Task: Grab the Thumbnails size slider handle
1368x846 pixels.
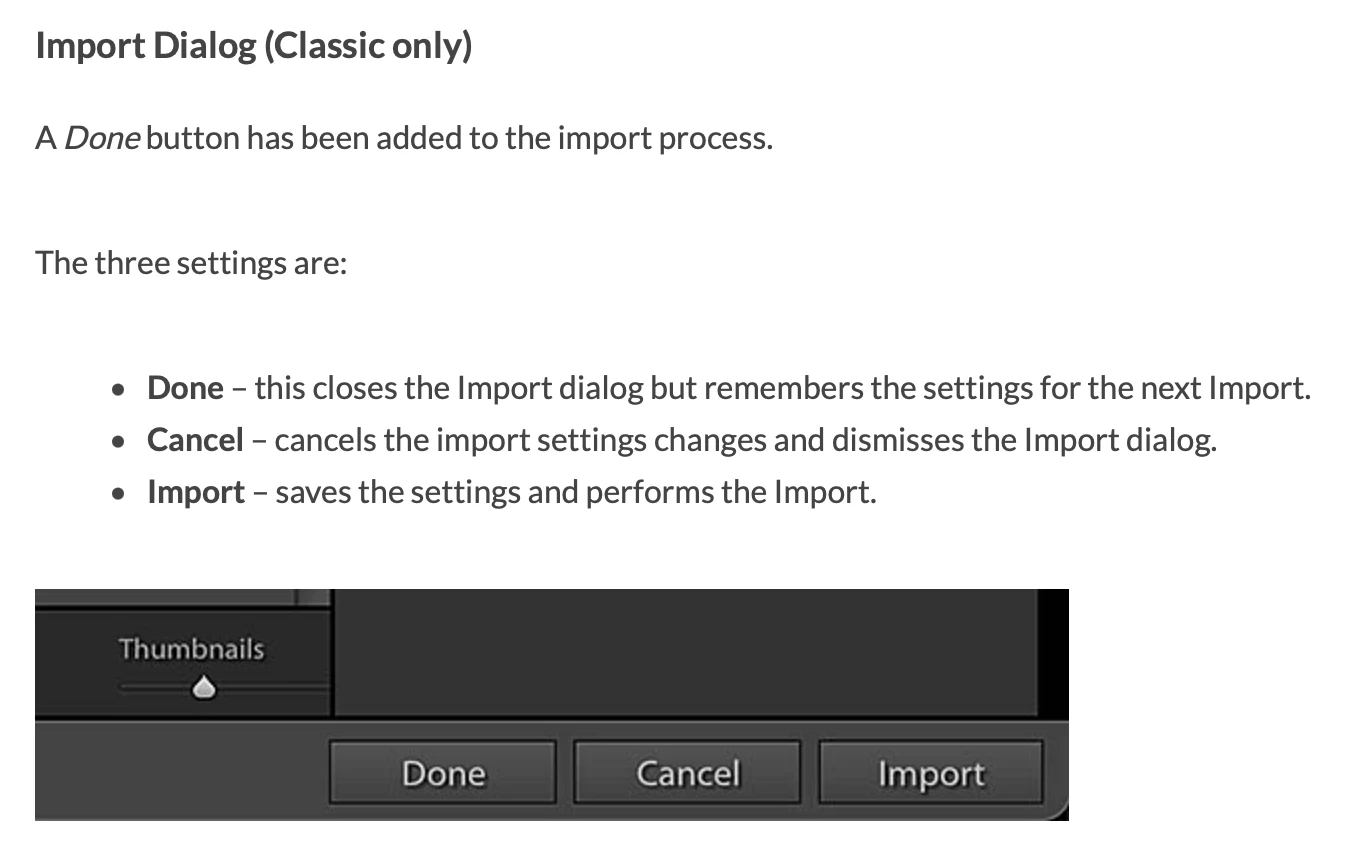Action: click(x=204, y=687)
